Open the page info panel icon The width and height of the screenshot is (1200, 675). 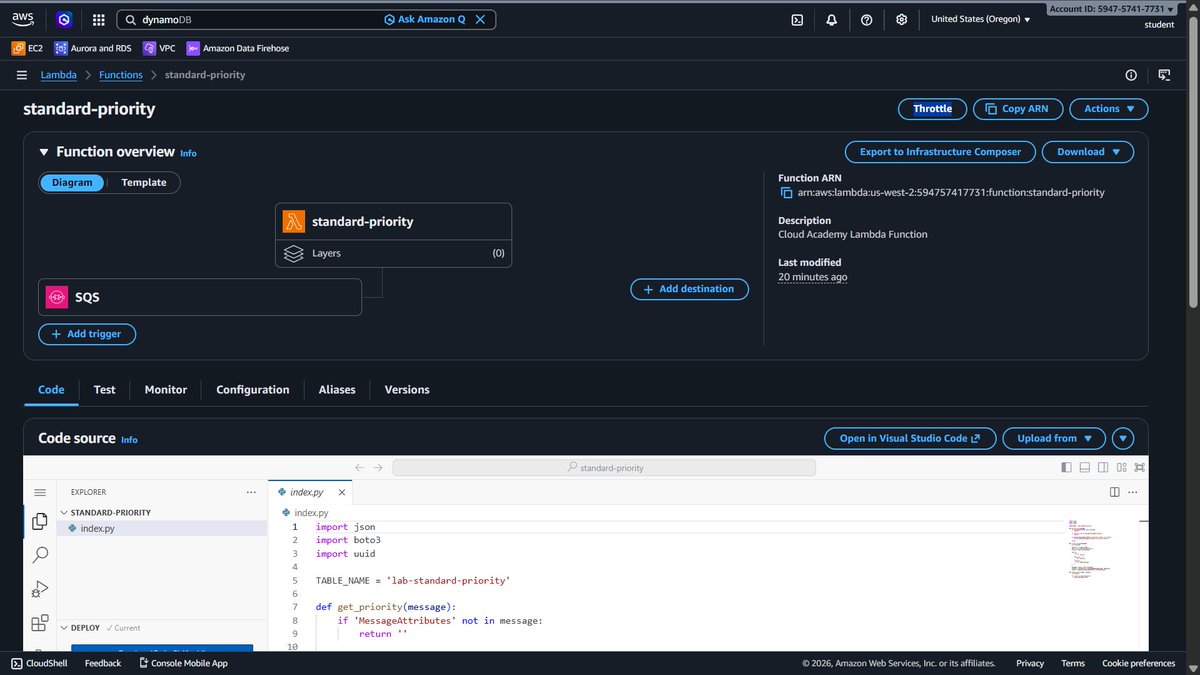pyautogui.click(x=1131, y=75)
